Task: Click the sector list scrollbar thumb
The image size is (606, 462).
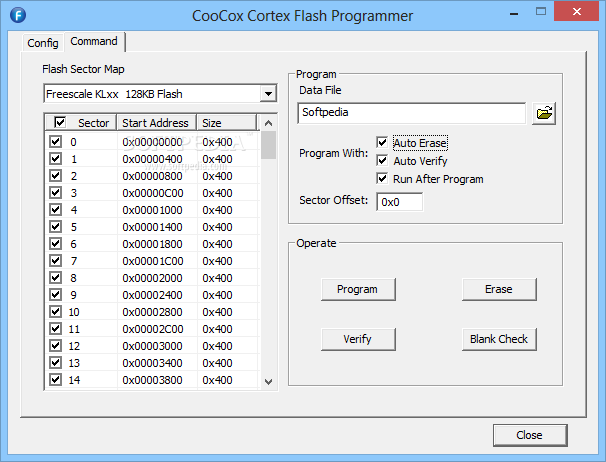Action: pos(269,145)
